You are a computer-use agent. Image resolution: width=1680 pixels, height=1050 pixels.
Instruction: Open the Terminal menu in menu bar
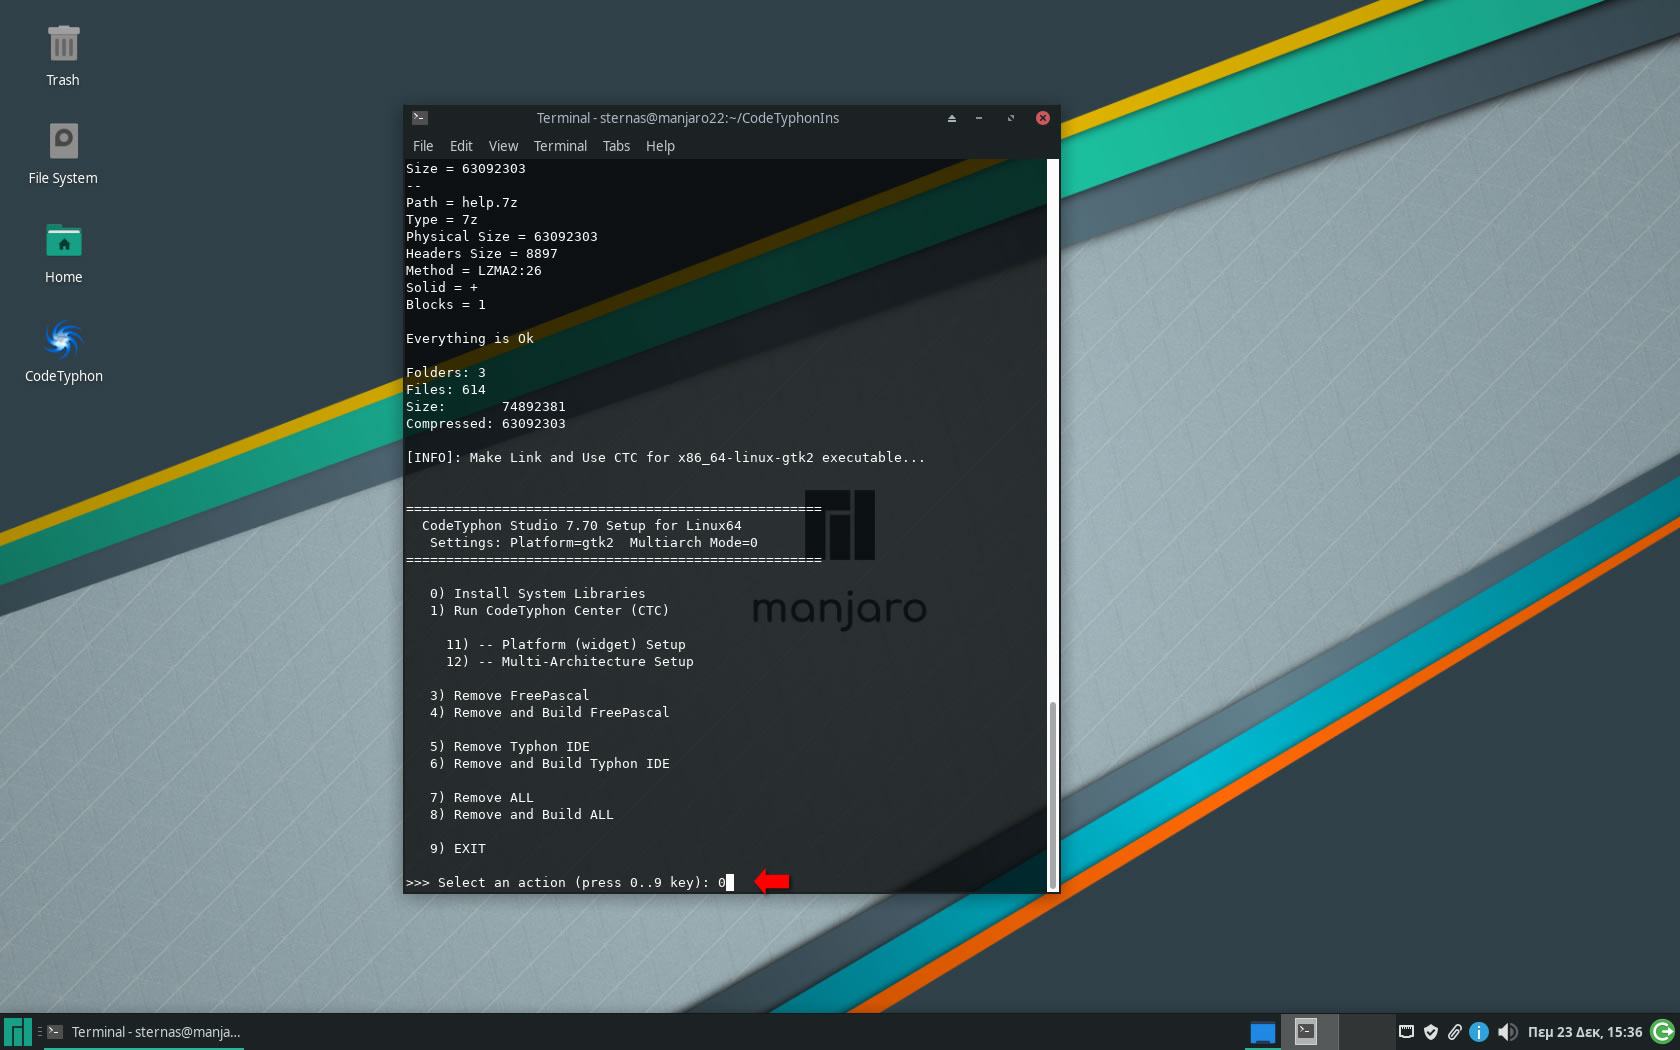coord(560,146)
